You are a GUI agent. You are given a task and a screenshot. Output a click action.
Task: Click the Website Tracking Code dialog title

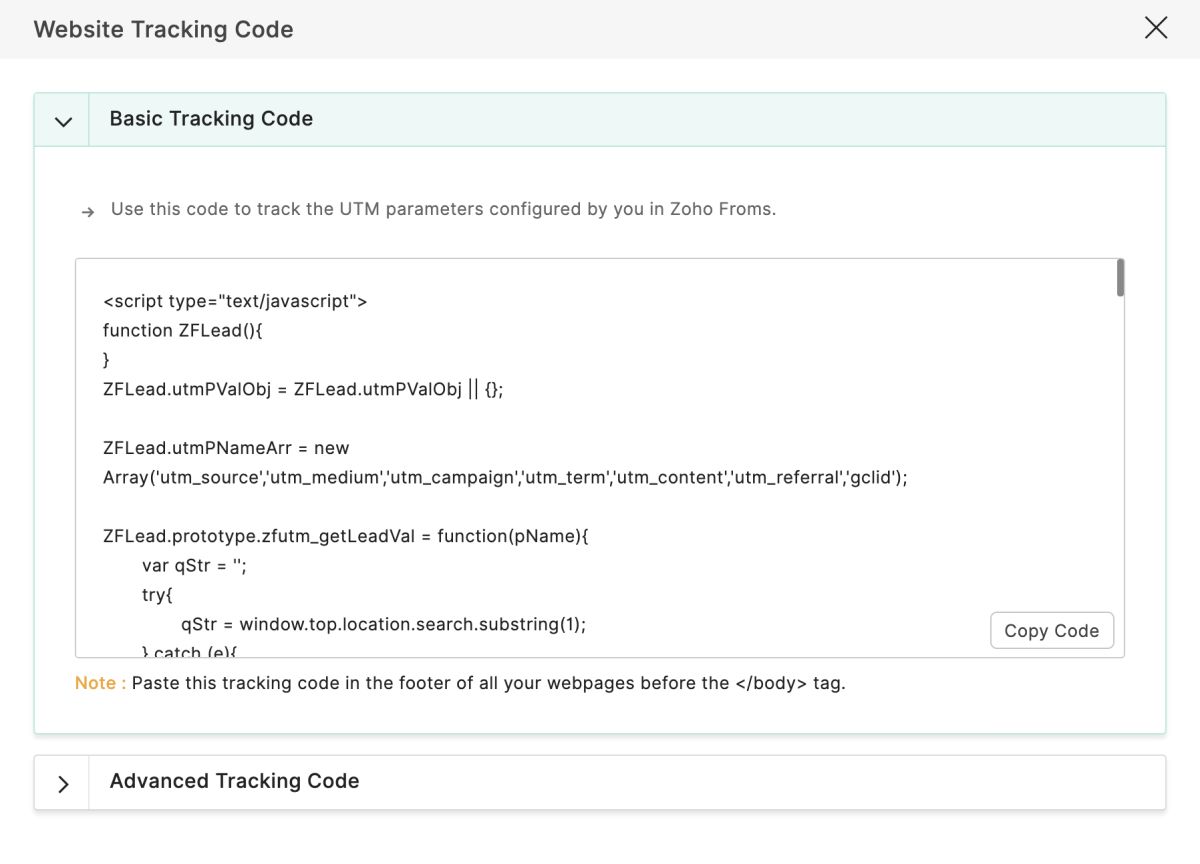[163, 29]
